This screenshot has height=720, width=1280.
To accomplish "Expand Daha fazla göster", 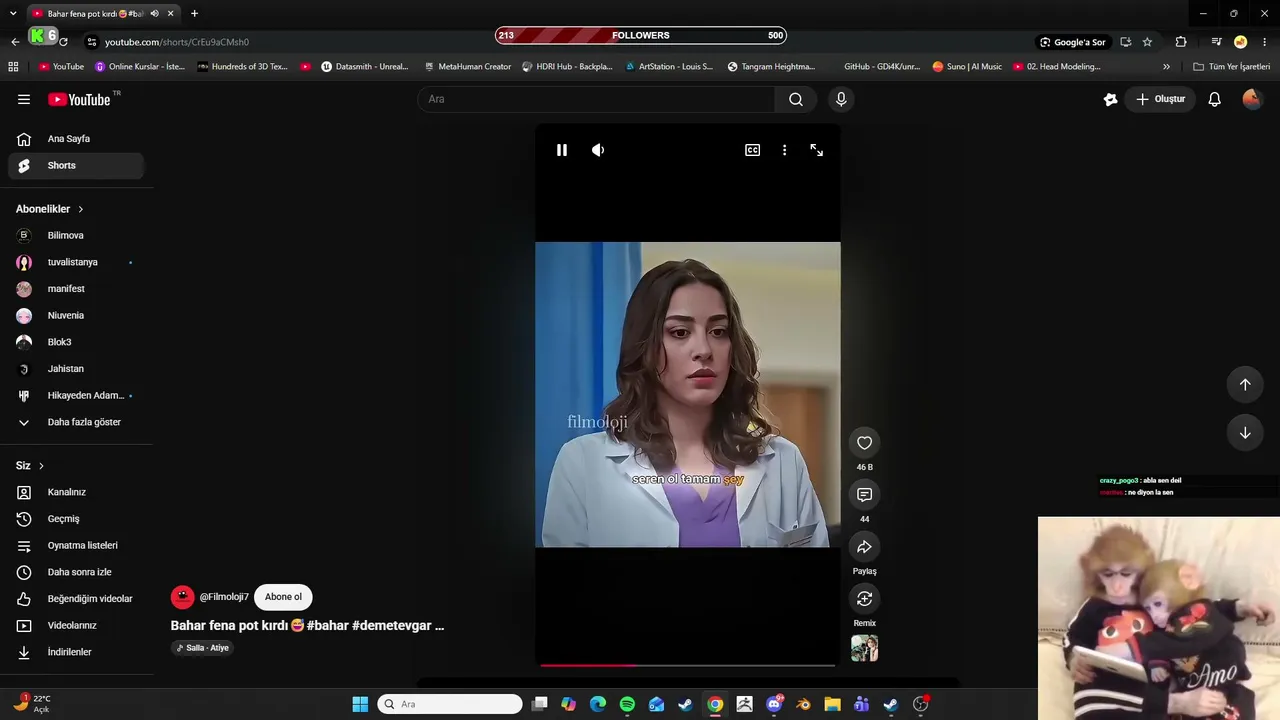I will (76, 422).
